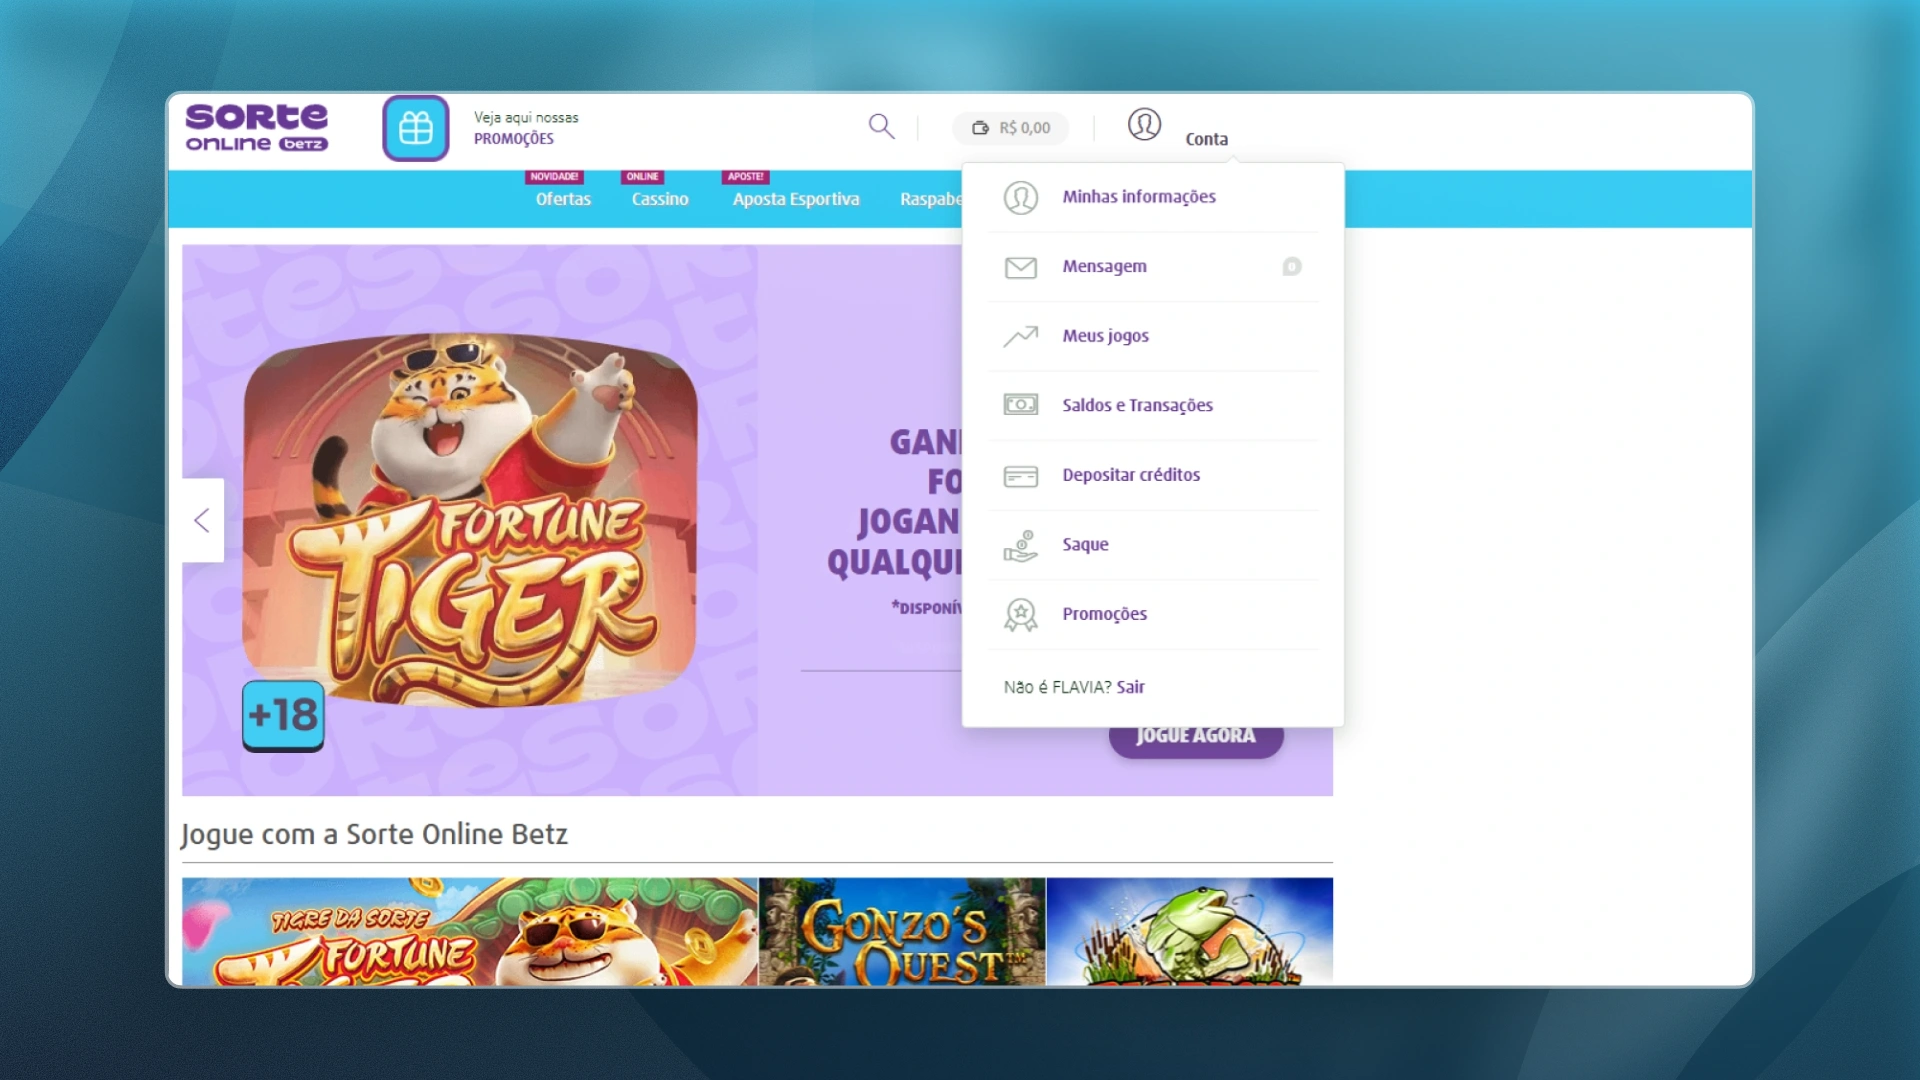Open the Gonzo's Quest game thumbnail
Viewport: 1920px width, 1080px height.
coord(902,932)
